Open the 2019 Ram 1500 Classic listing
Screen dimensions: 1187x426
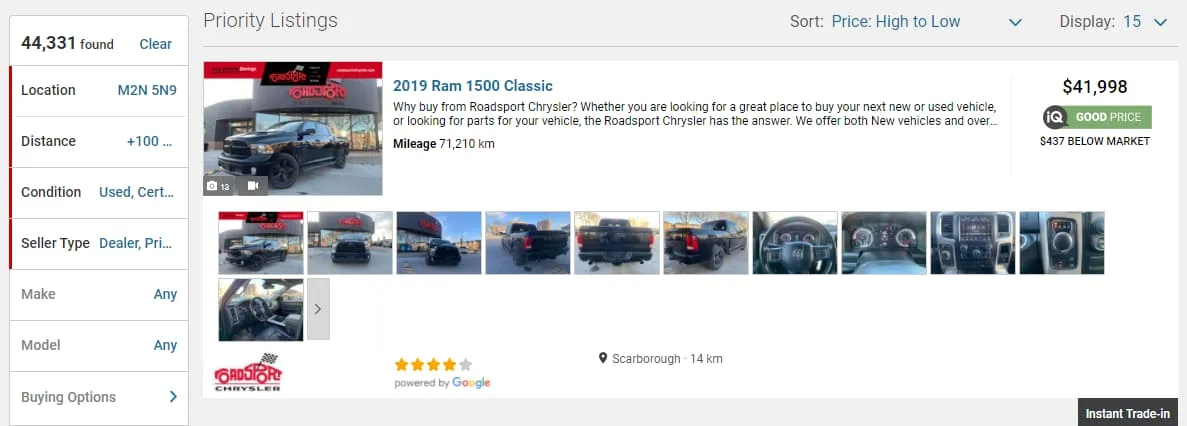point(472,86)
